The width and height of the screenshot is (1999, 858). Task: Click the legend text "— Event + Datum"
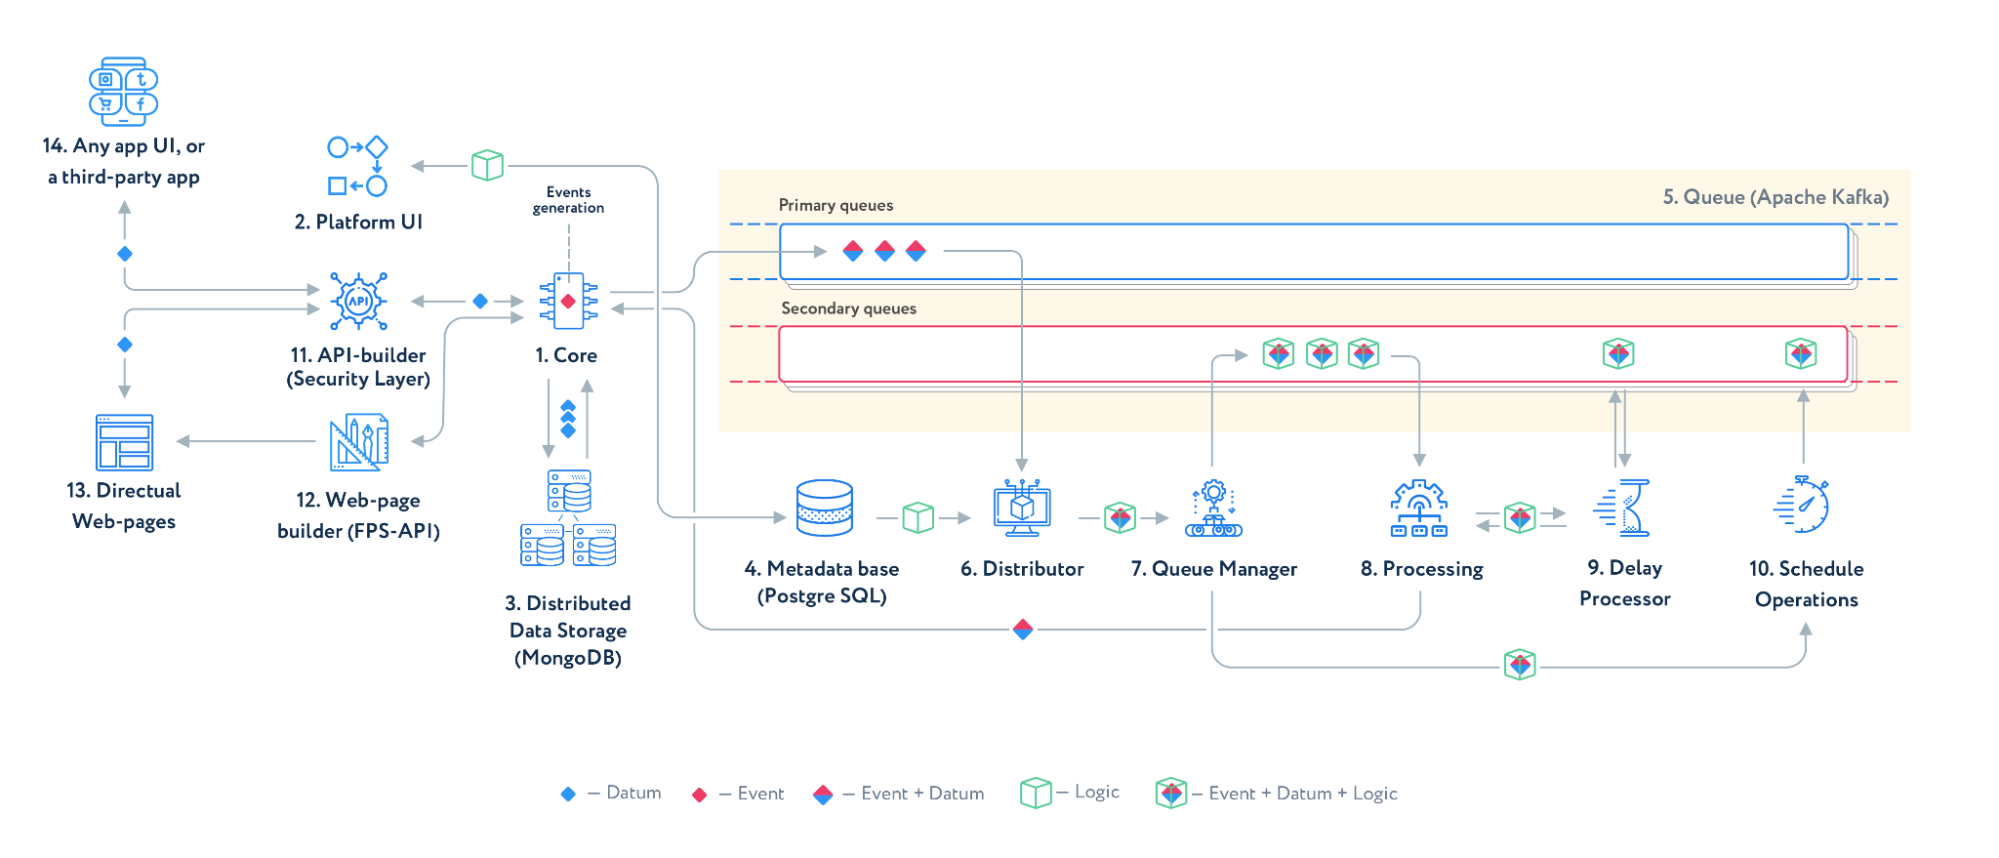[913, 794]
